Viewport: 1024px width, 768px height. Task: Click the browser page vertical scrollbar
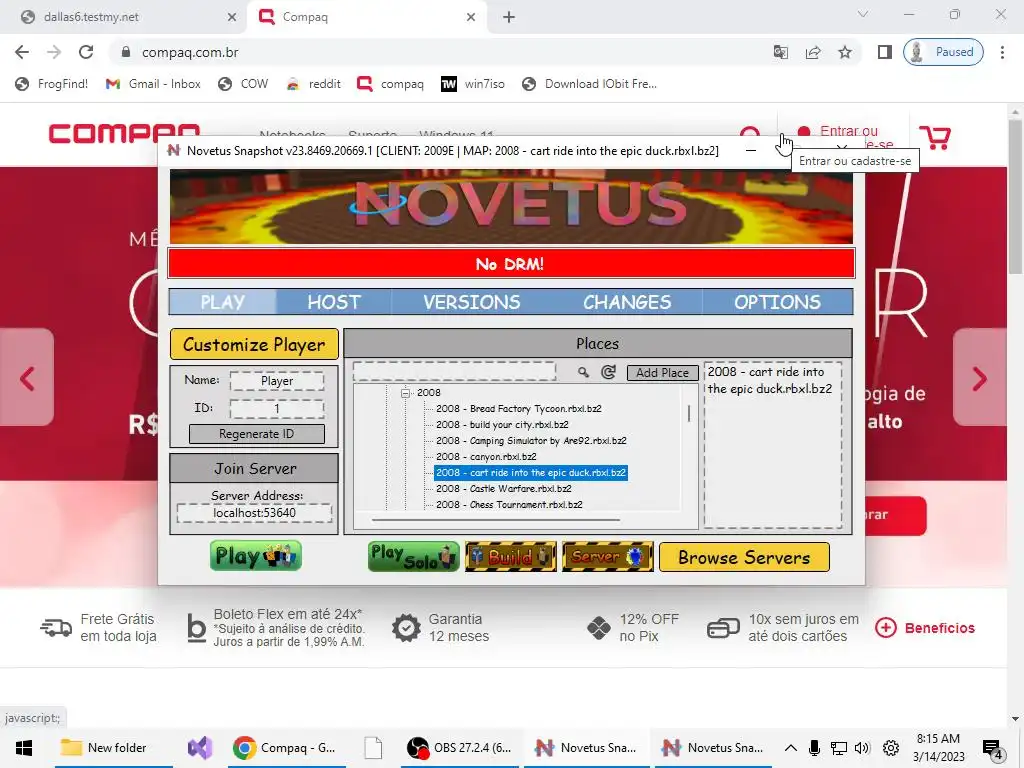click(x=1014, y=196)
